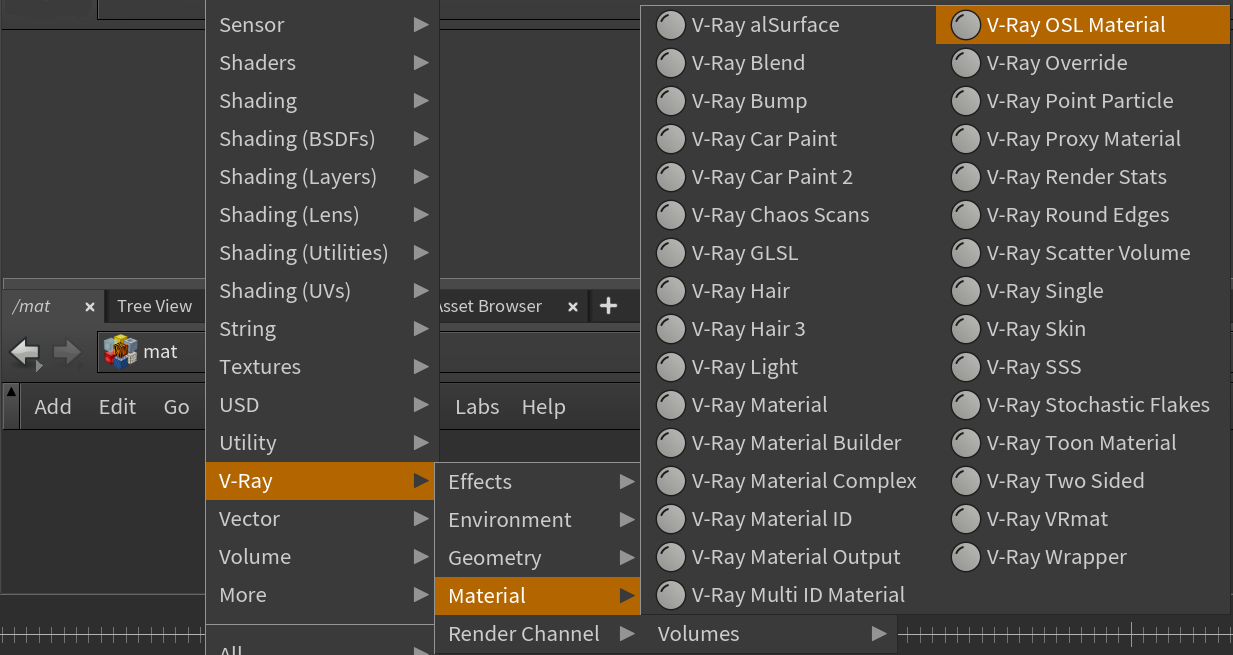This screenshot has width=1233, height=655.
Task: Open the Geometry submenu entry
Action: click(538, 558)
